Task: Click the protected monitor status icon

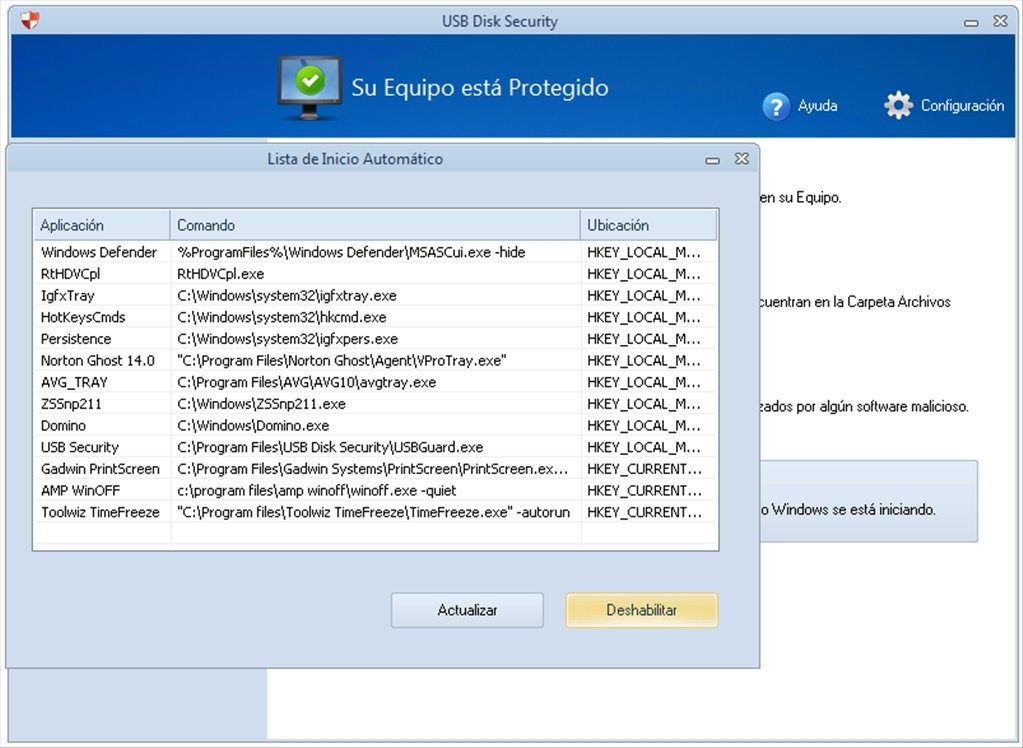Action: (x=309, y=87)
